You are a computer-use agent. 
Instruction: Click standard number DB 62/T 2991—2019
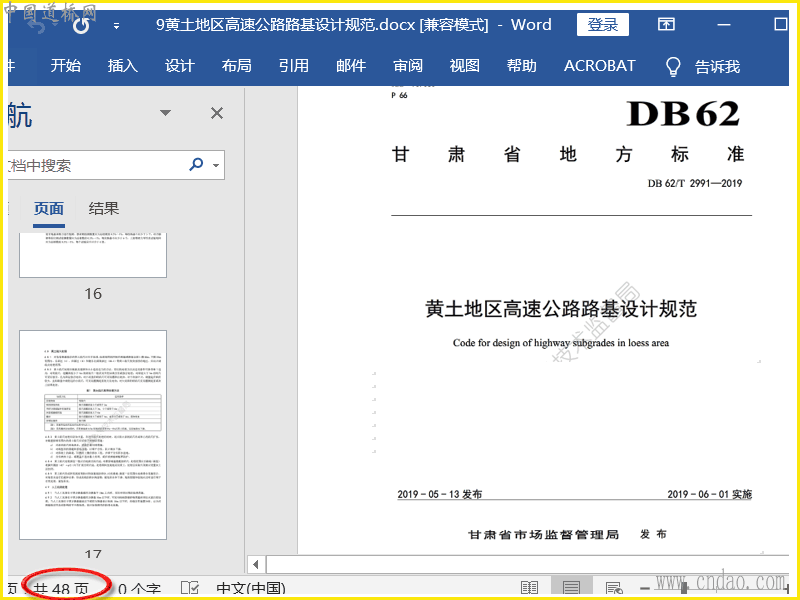695,183
